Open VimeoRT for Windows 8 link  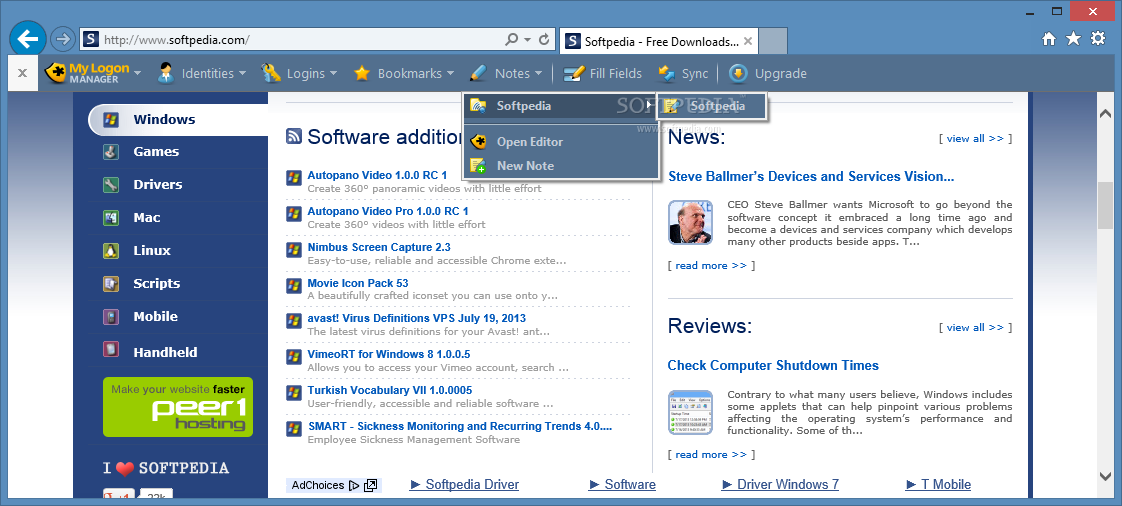(x=389, y=354)
